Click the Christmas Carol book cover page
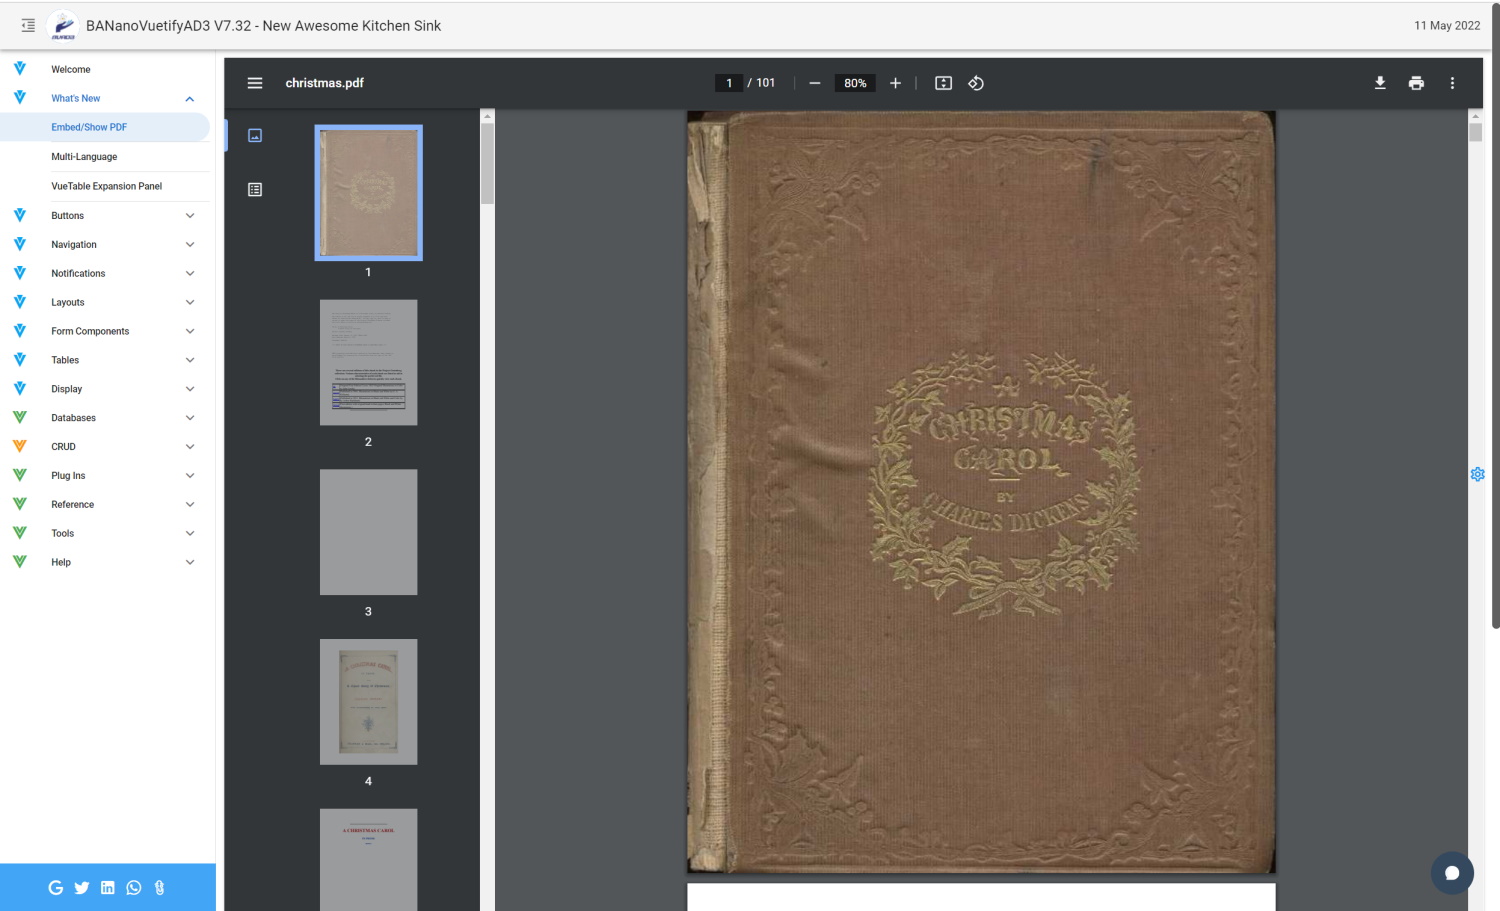 click(x=981, y=492)
